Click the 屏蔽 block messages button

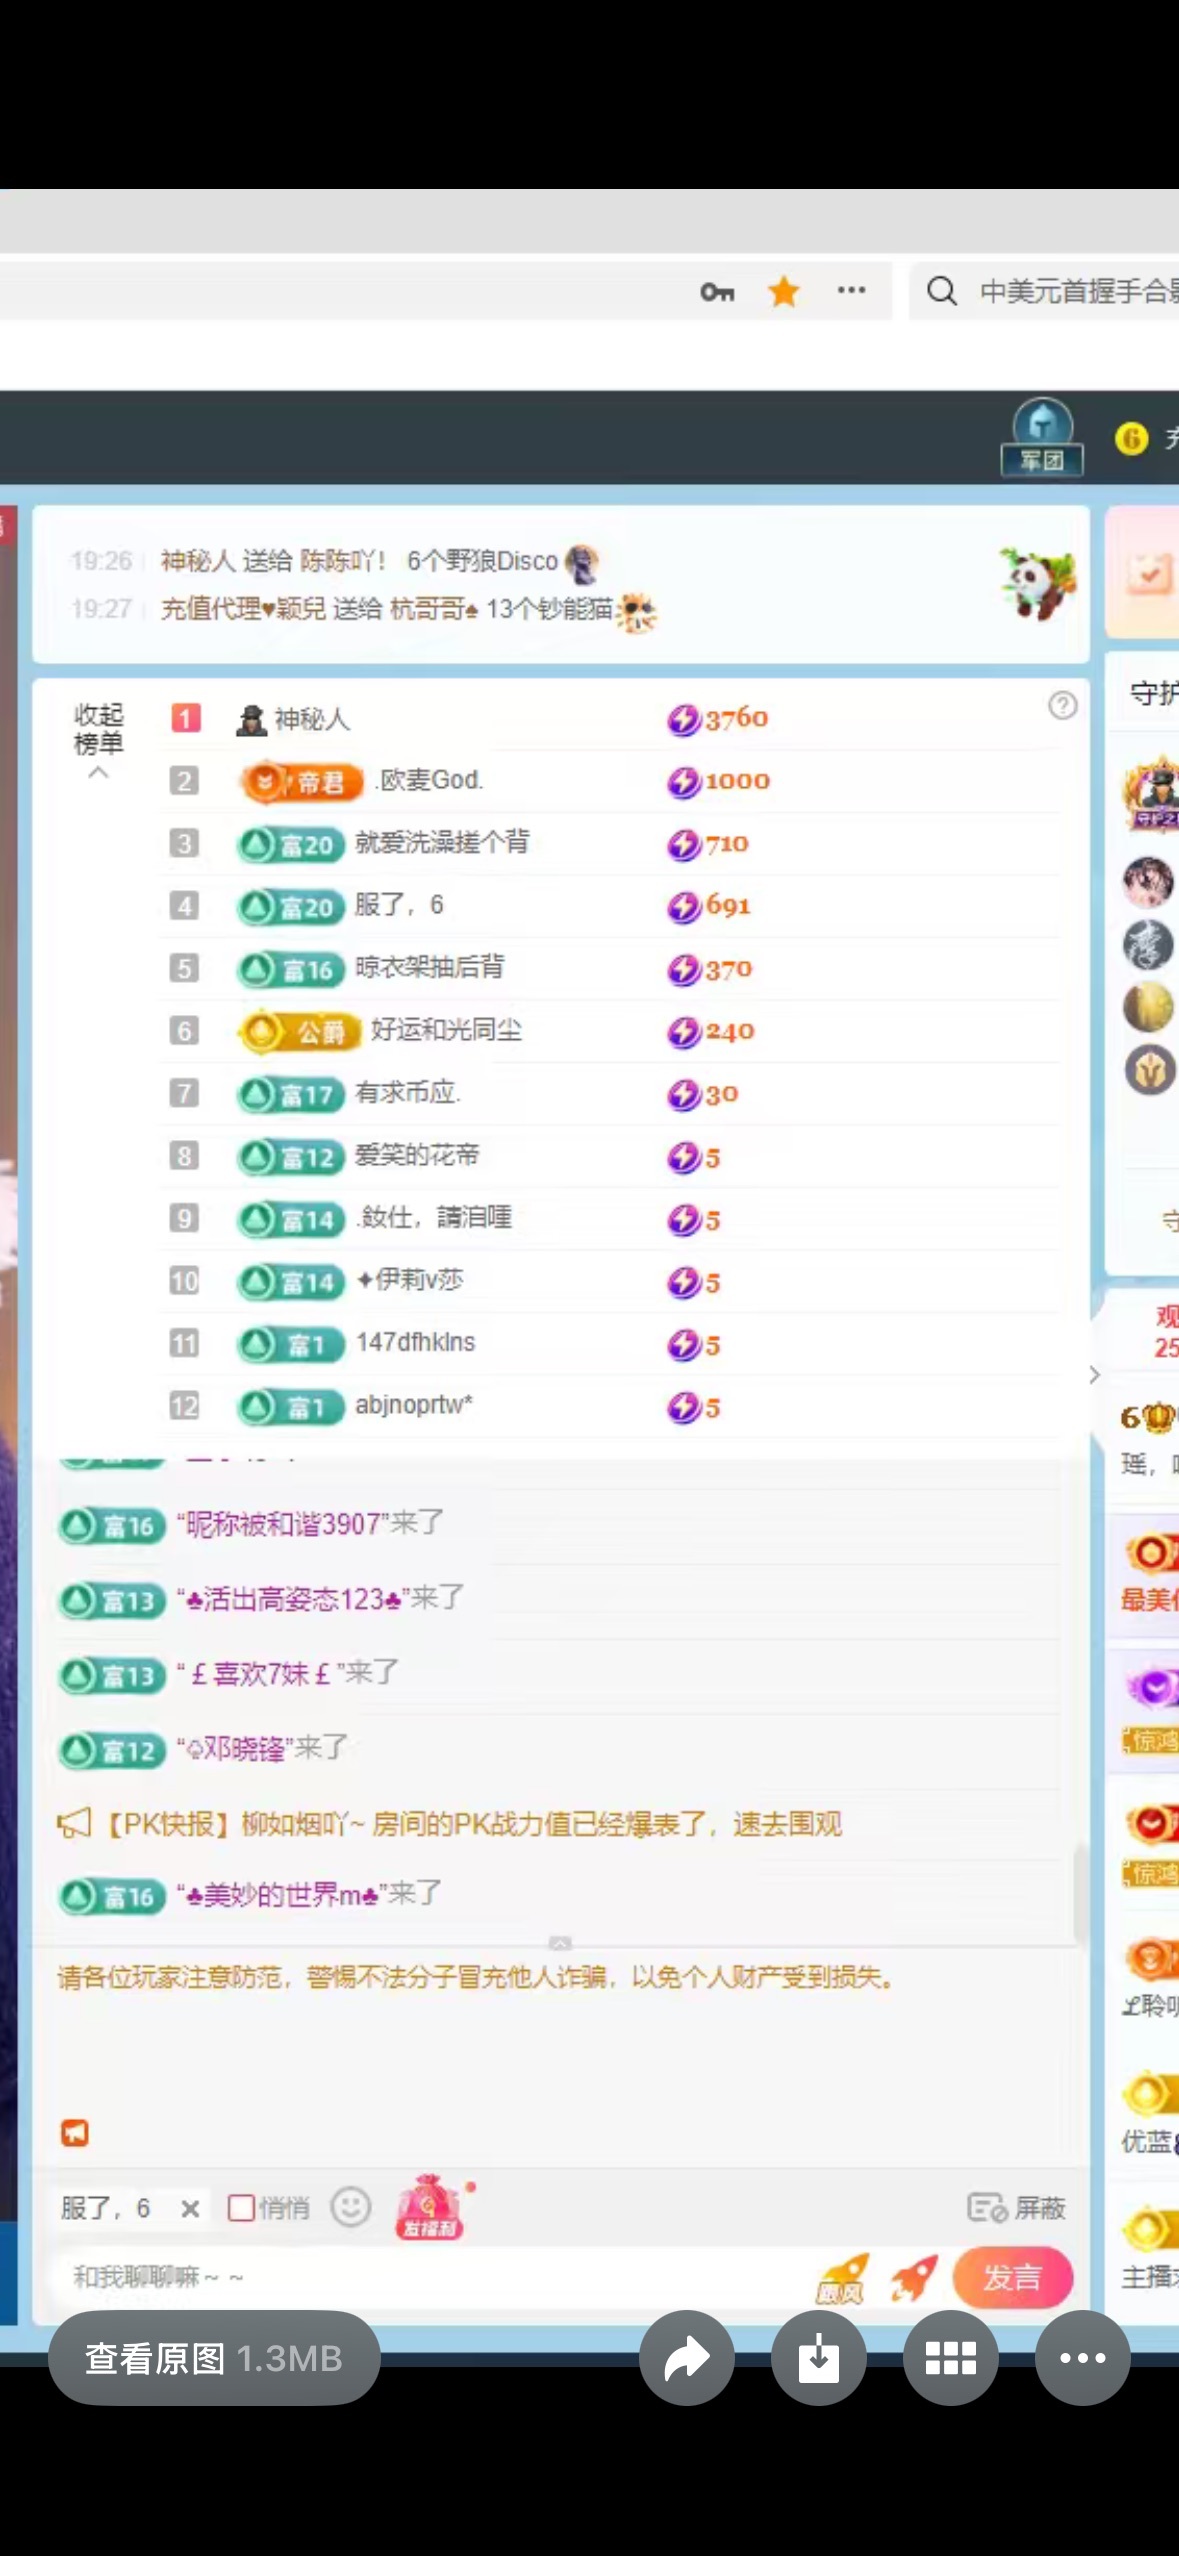coord(1016,2207)
